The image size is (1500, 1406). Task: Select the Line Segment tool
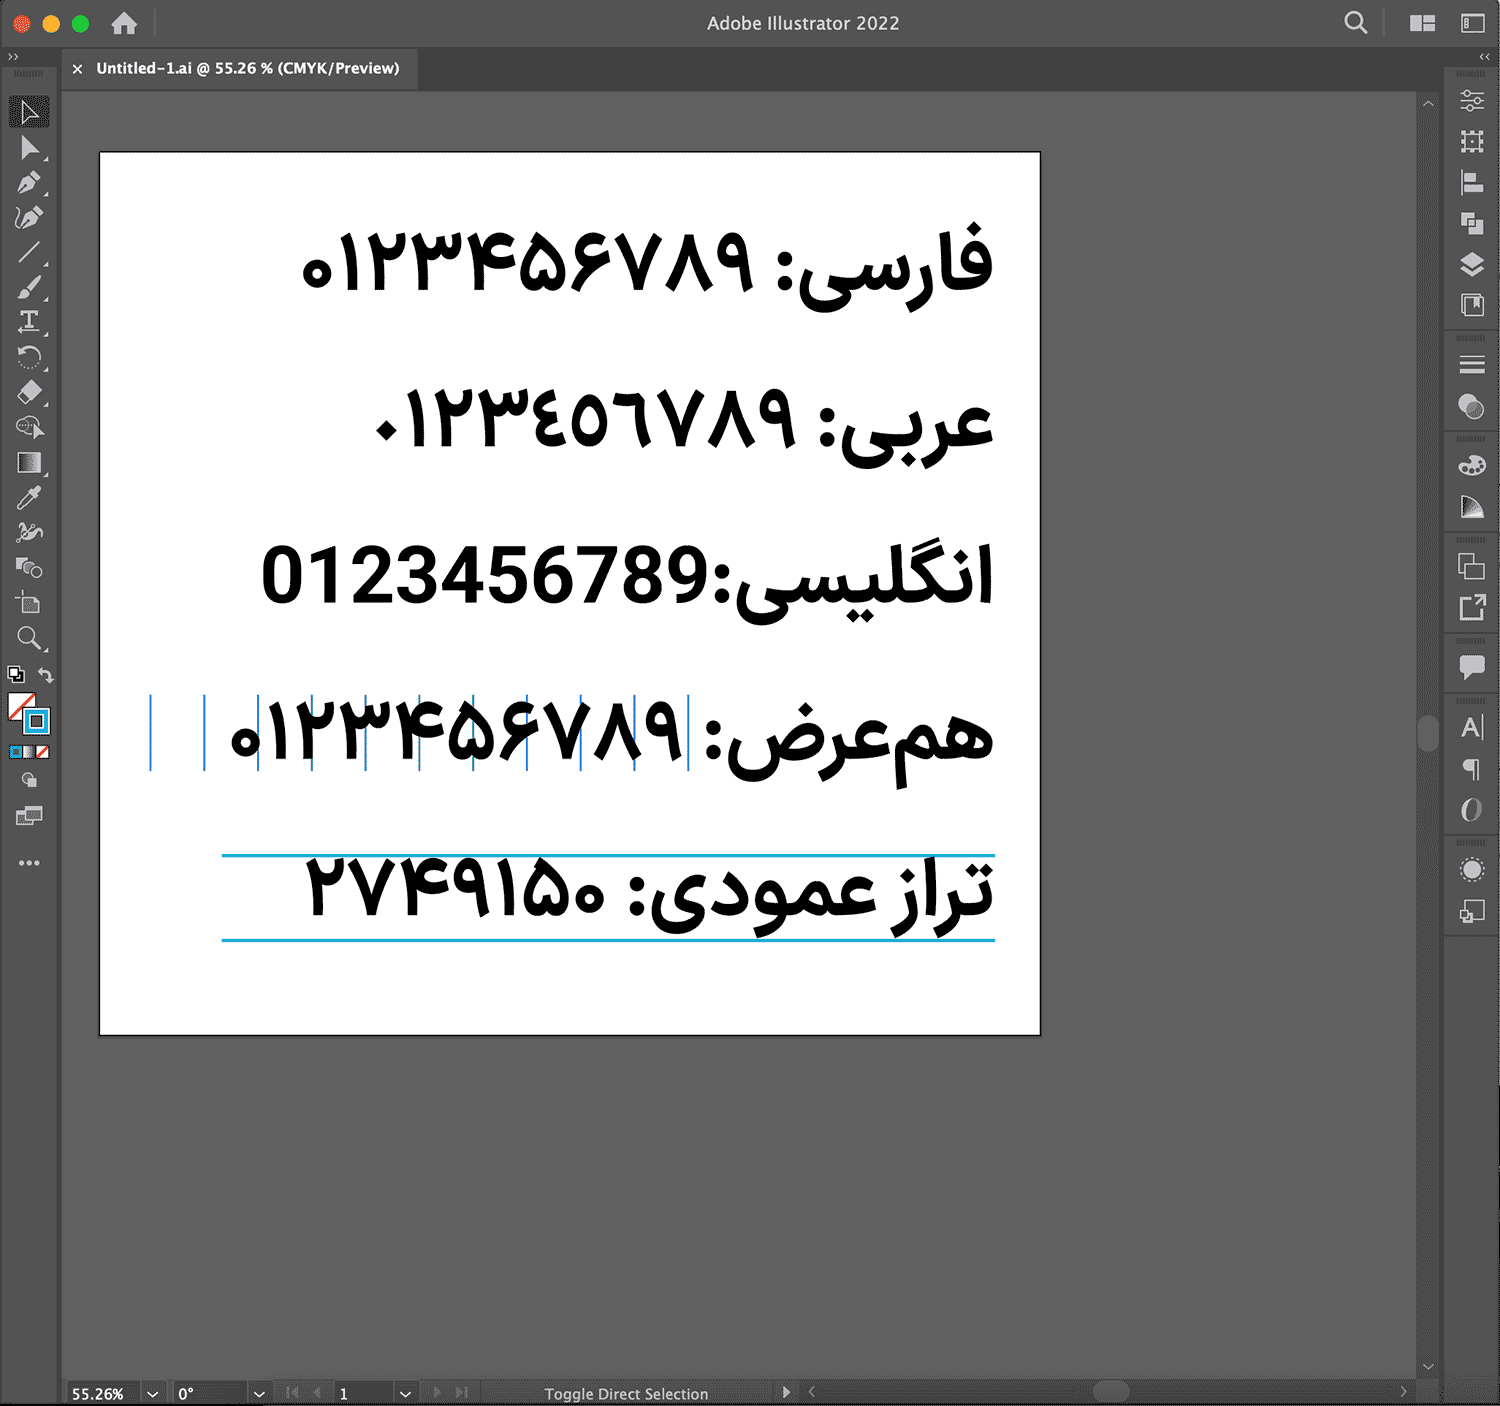point(29,253)
